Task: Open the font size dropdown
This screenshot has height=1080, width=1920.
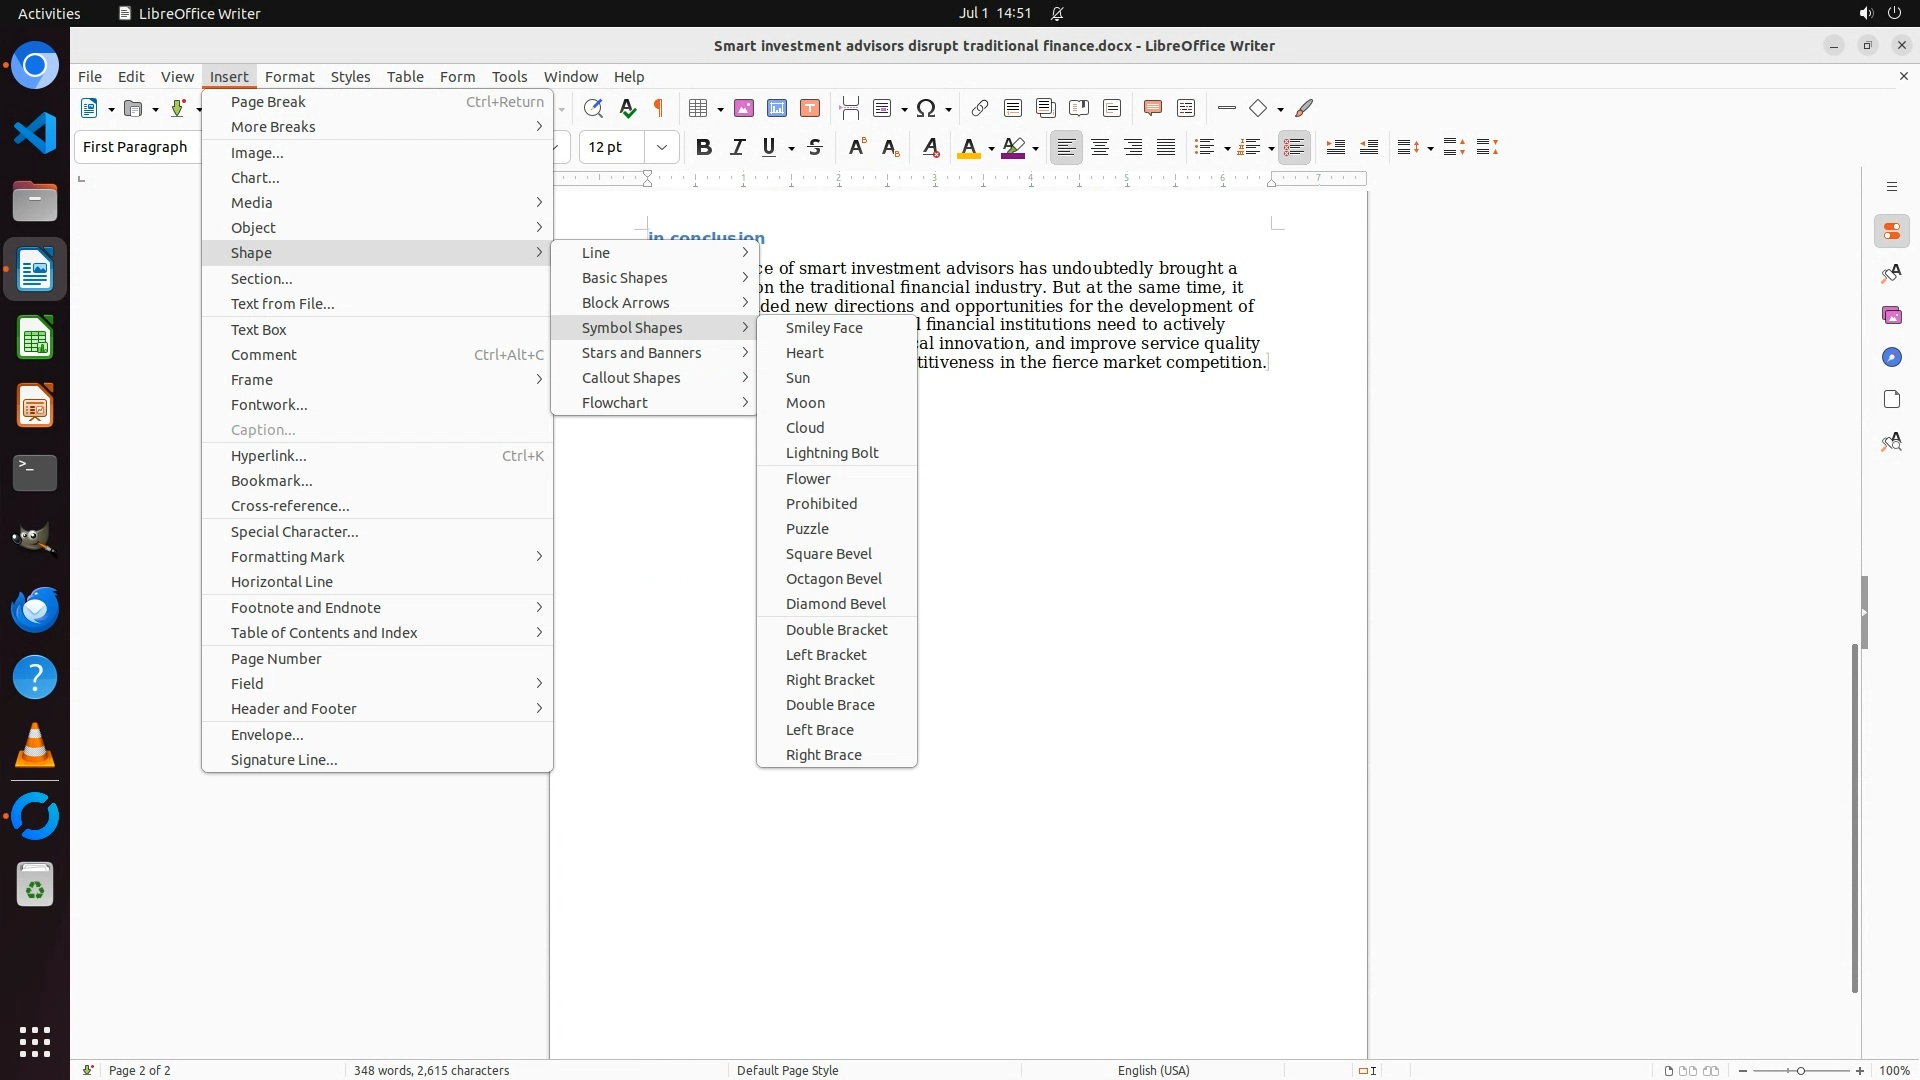Action: pyautogui.click(x=662, y=147)
